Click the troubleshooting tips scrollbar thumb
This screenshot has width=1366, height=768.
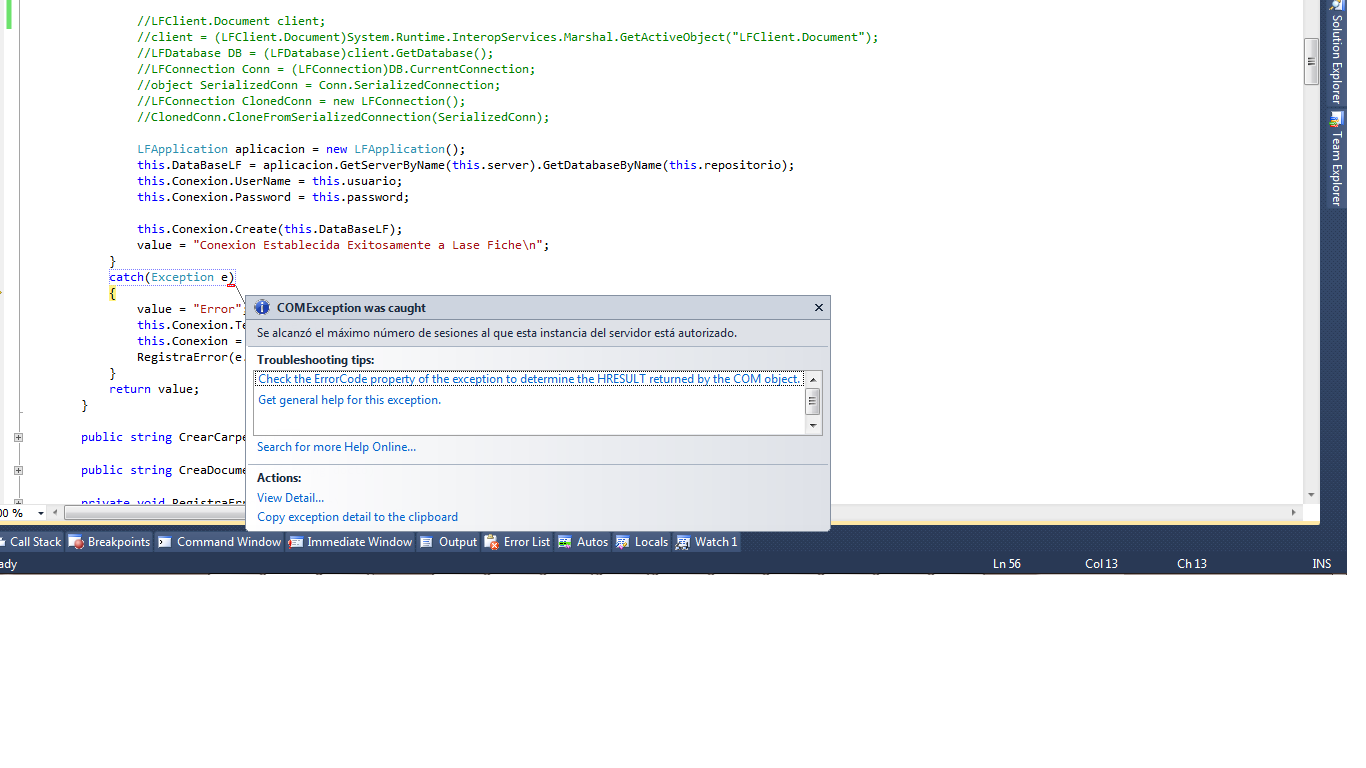(813, 402)
